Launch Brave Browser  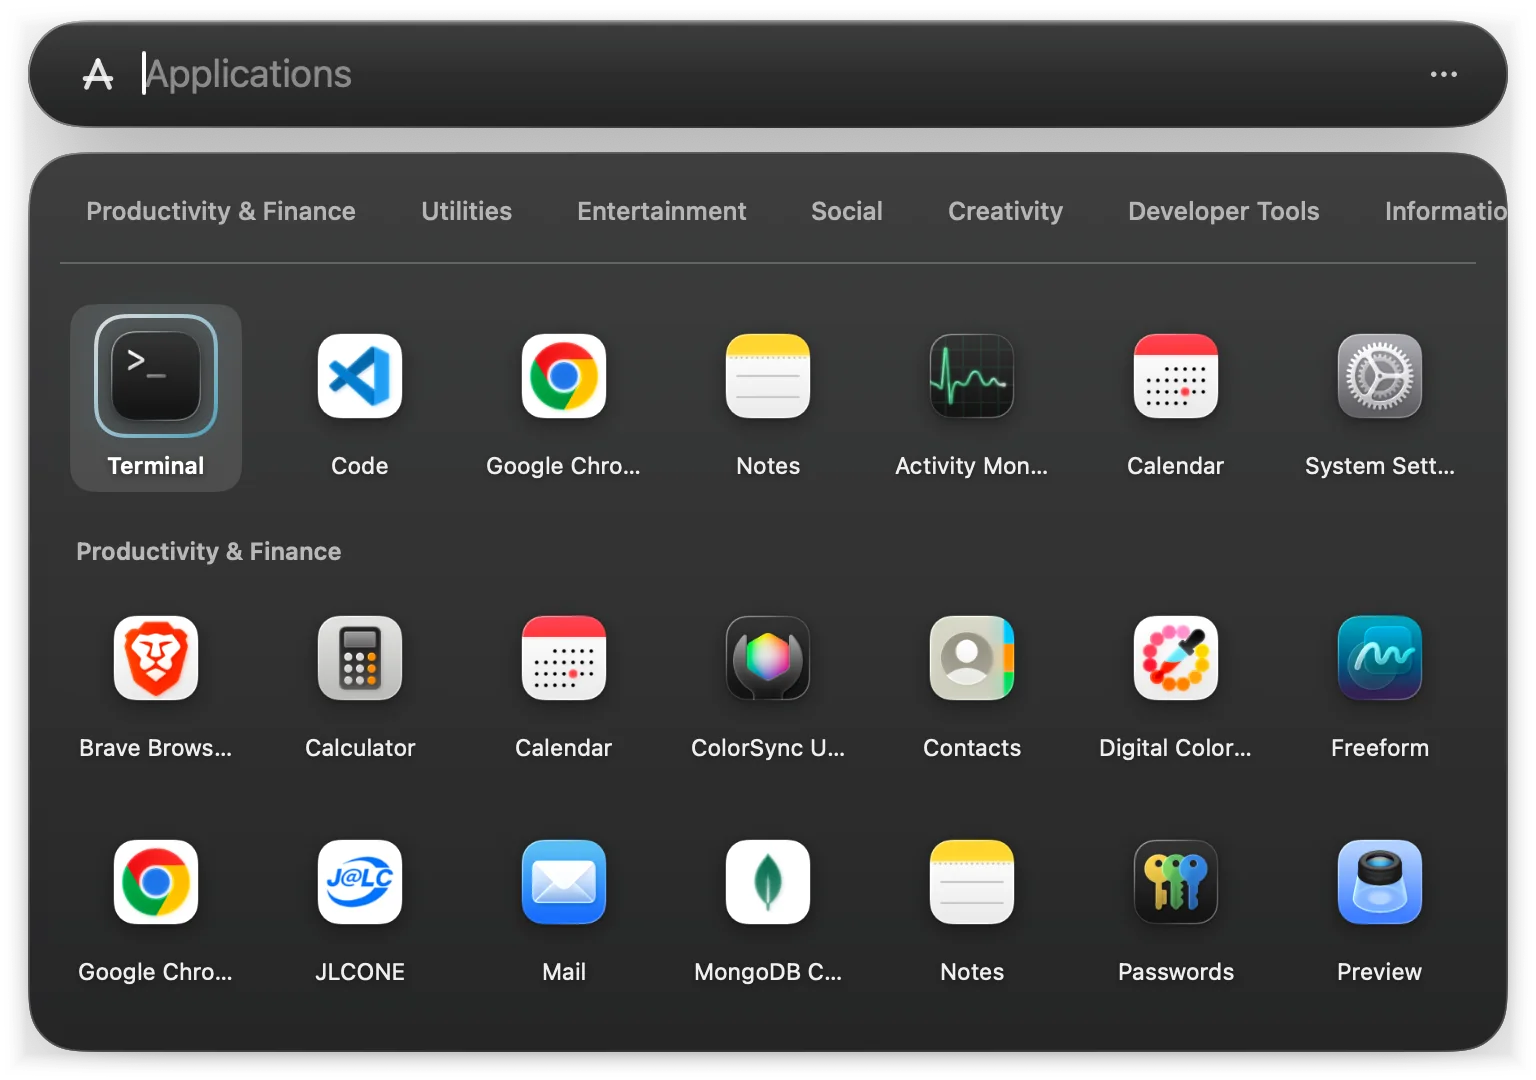[156, 659]
